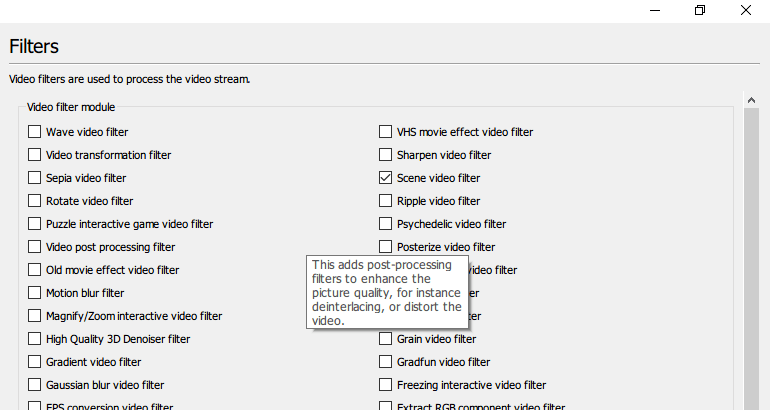Click the scrollbar up arrow
Viewport: 770px width, 410px height.
[x=751, y=100]
